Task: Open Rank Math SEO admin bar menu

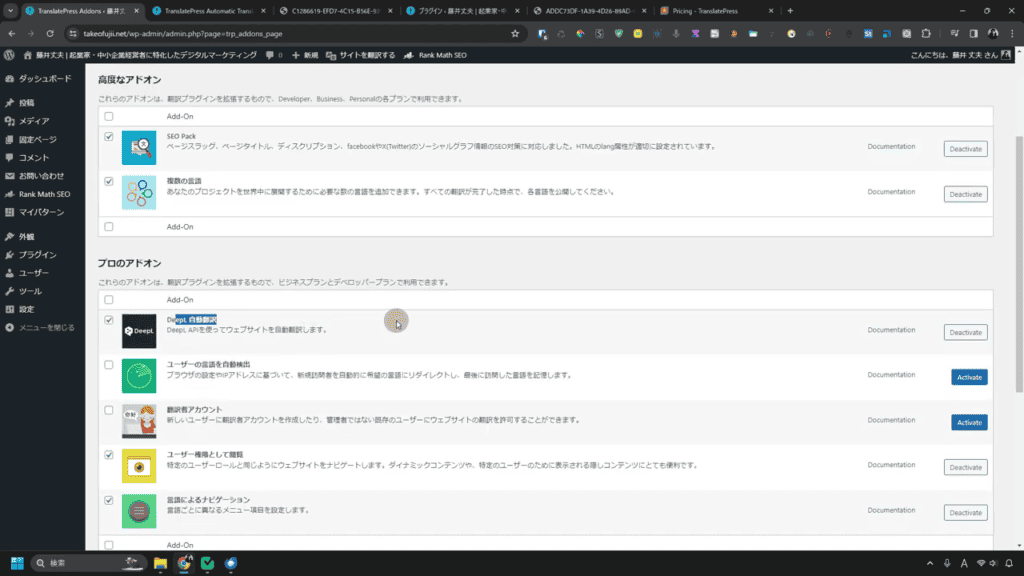Action: 436,56
